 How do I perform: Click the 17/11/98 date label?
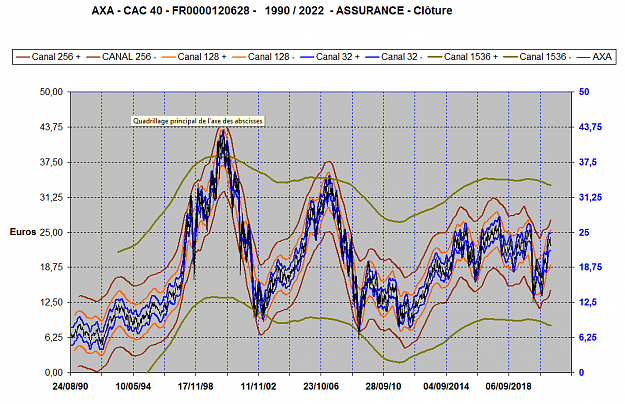196,386
